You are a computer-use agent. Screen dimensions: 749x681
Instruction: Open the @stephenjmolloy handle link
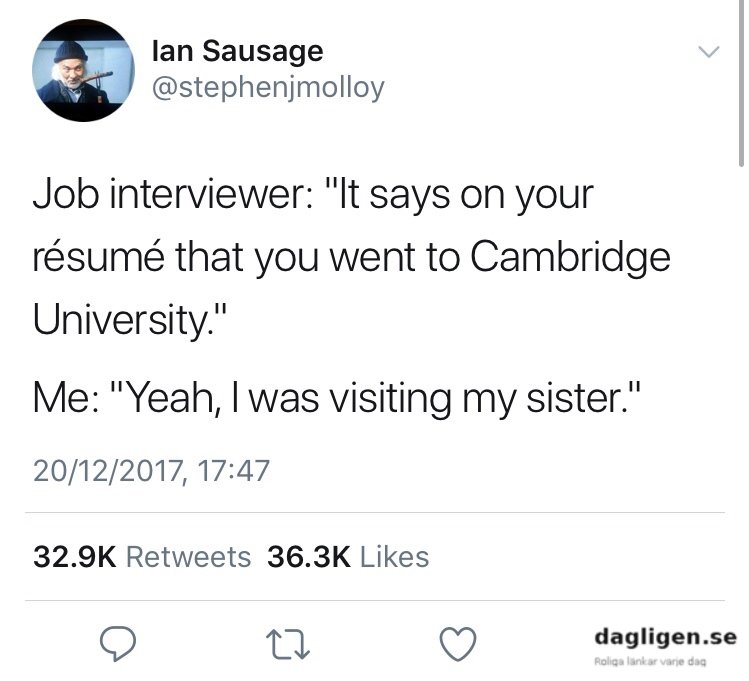point(268,87)
